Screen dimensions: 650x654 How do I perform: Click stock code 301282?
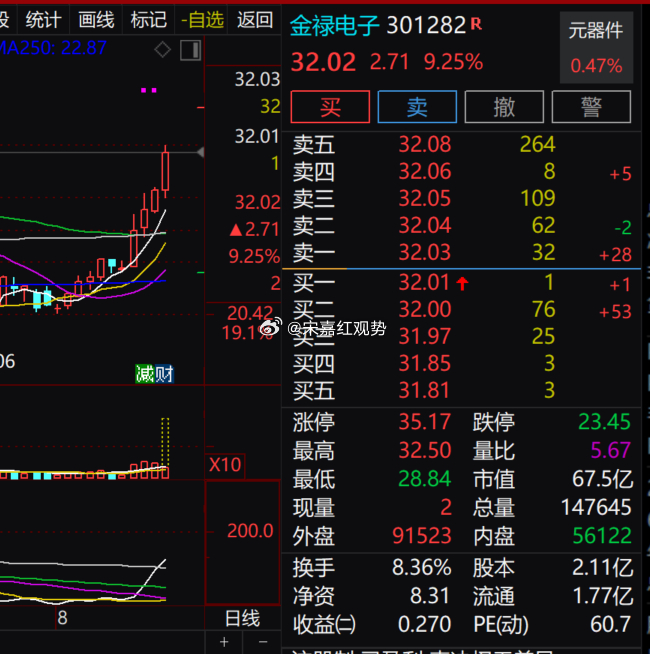pyautogui.click(x=426, y=25)
